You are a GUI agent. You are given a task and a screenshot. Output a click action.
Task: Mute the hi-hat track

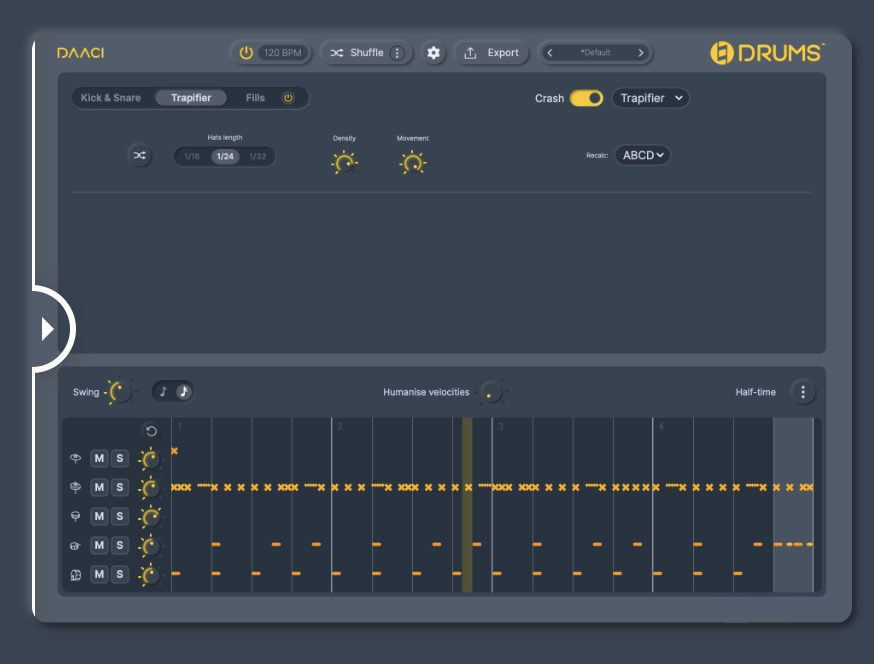99,488
